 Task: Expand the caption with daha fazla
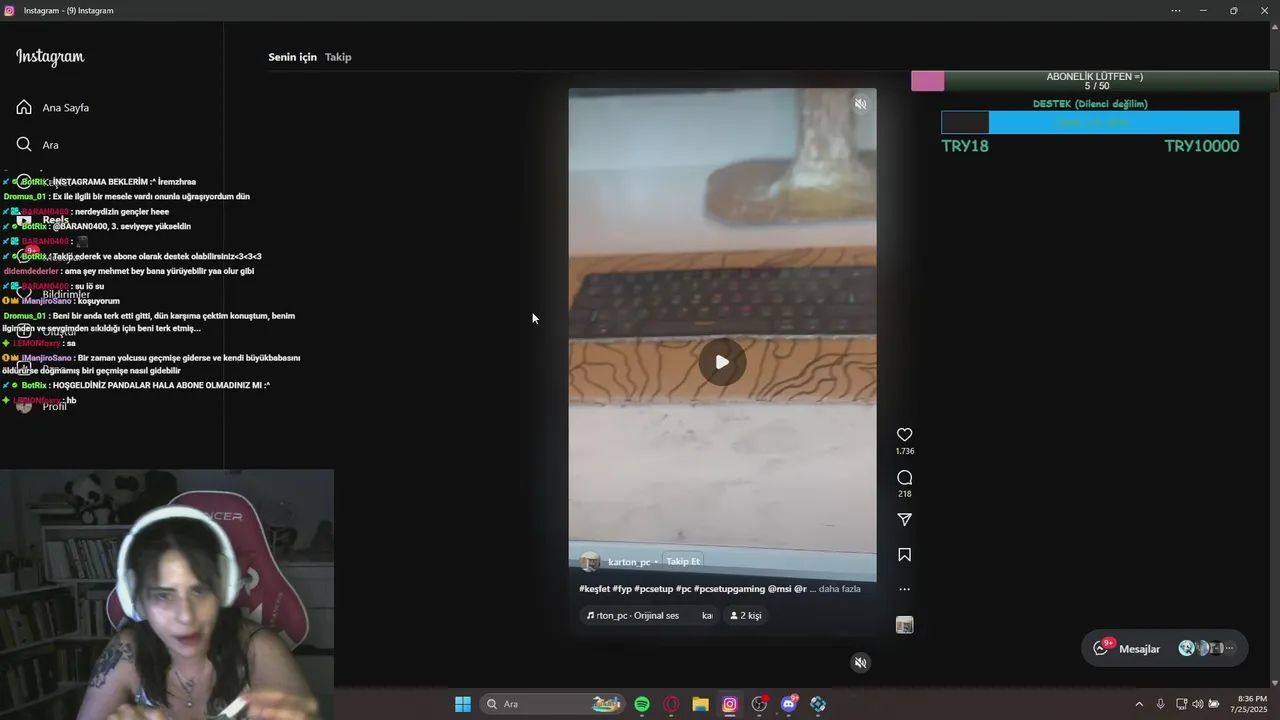click(839, 589)
